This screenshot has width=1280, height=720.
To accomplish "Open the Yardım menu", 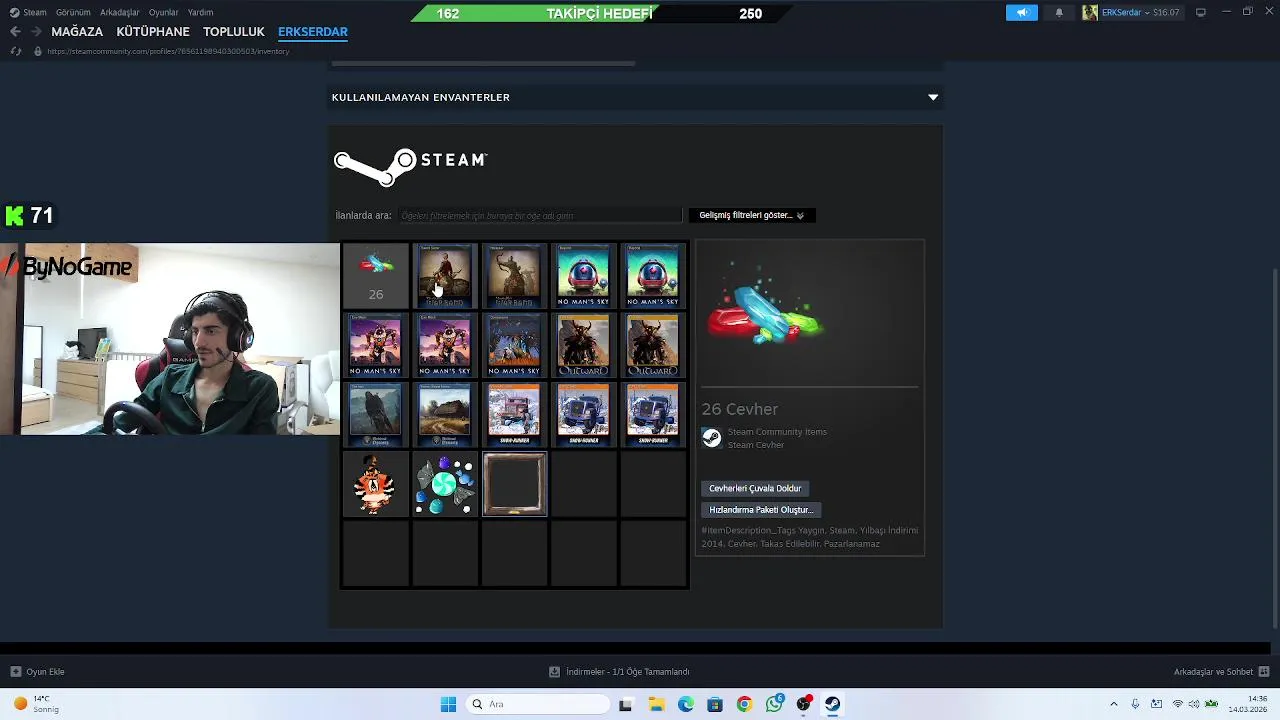I will (200, 13).
